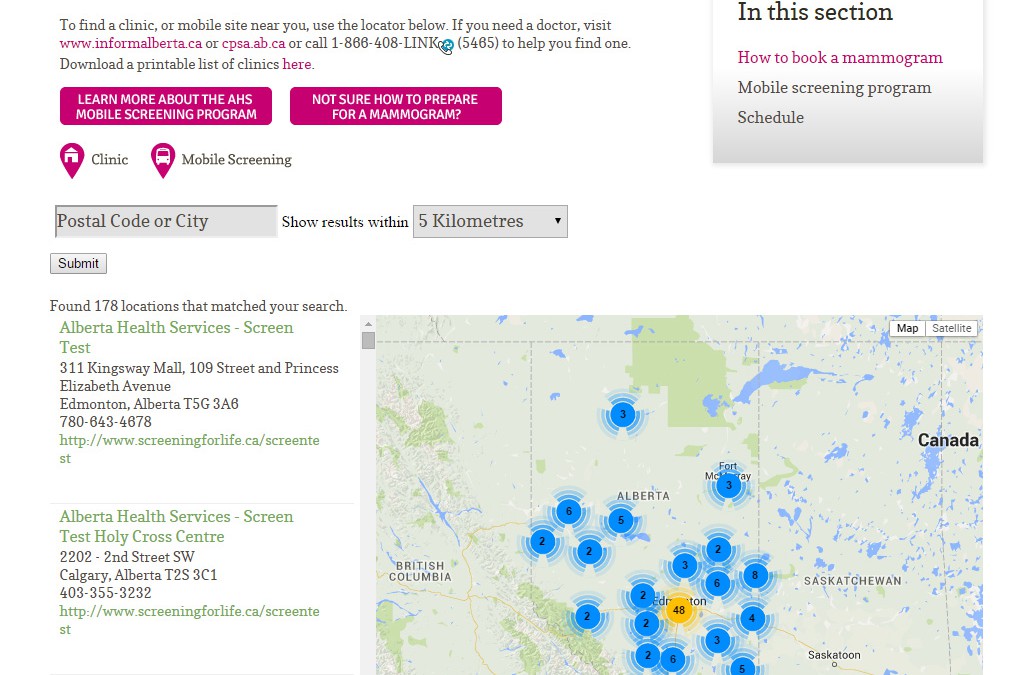
Task: Go to Mobile screening program section
Action: point(834,88)
